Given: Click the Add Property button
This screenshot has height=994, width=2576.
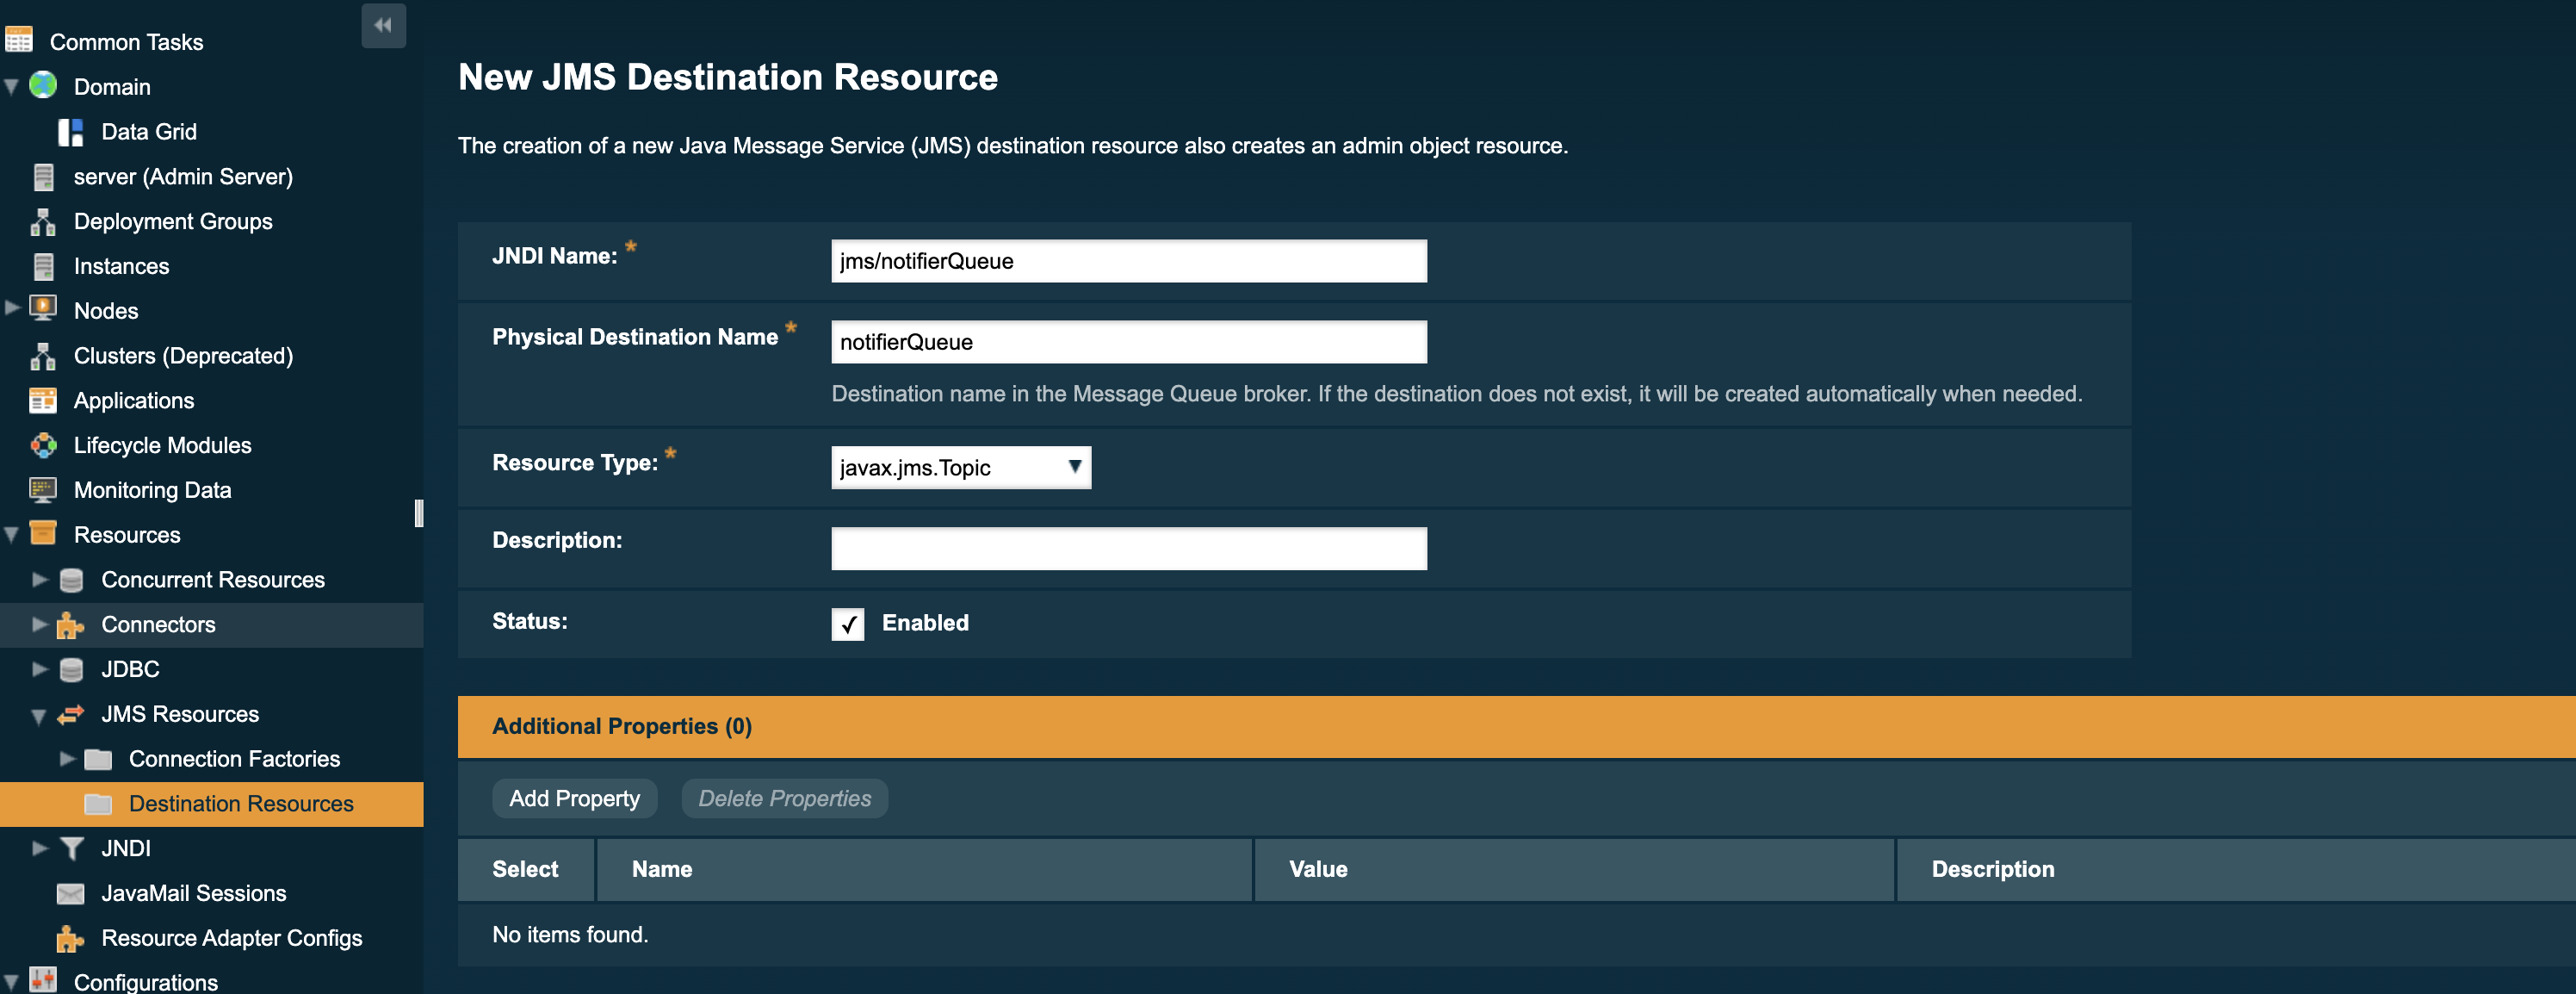Looking at the screenshot, I should [x=574, y=798].
